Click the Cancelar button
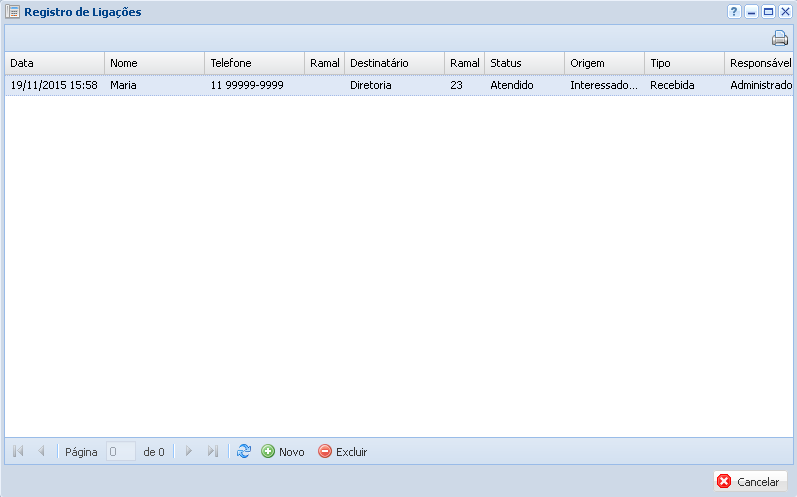The width and height of the screenshot is (797, 497). tap(750, 481)
